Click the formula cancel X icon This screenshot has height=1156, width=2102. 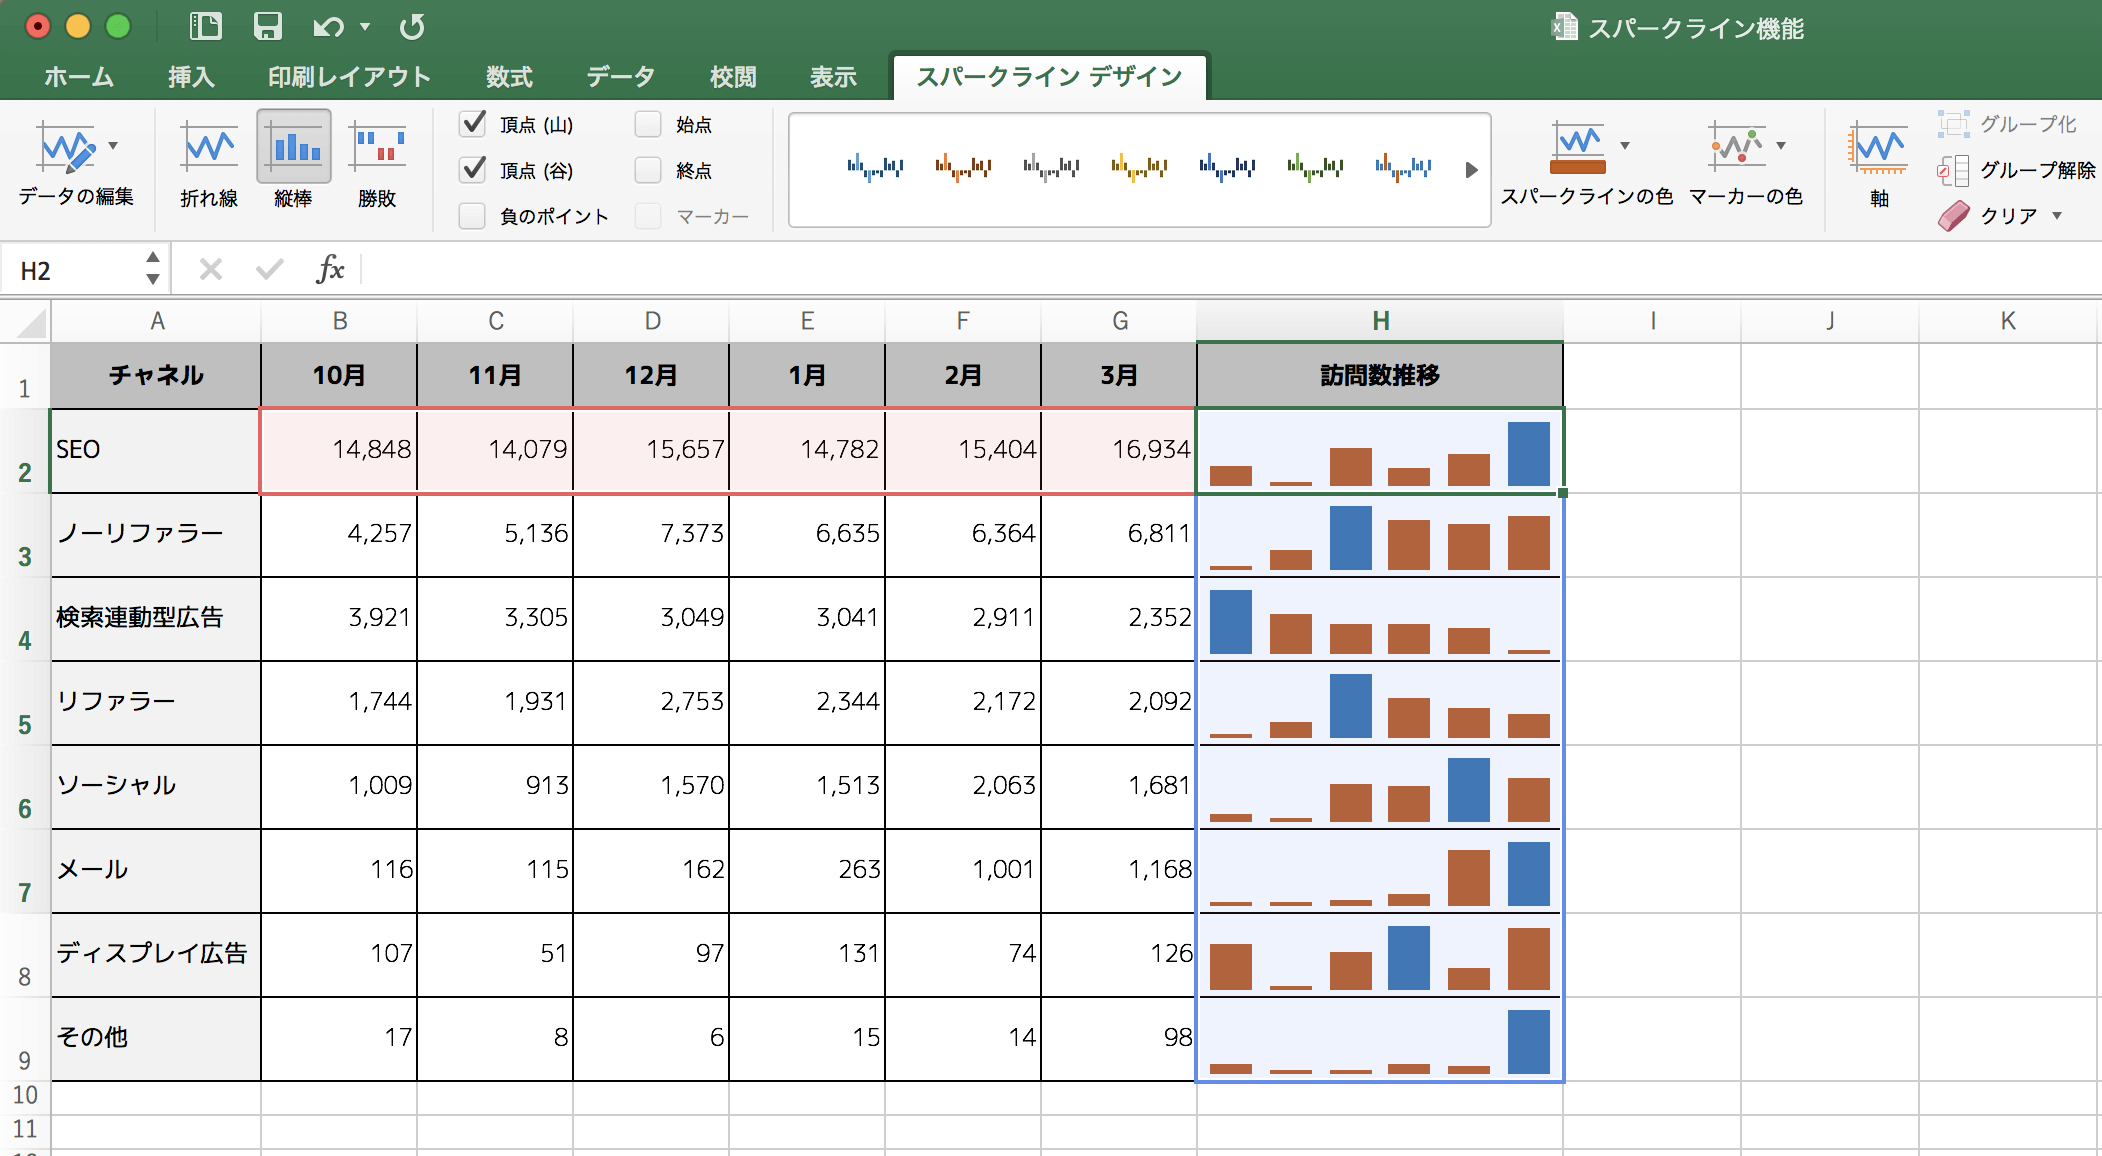(x=211, y=269)
